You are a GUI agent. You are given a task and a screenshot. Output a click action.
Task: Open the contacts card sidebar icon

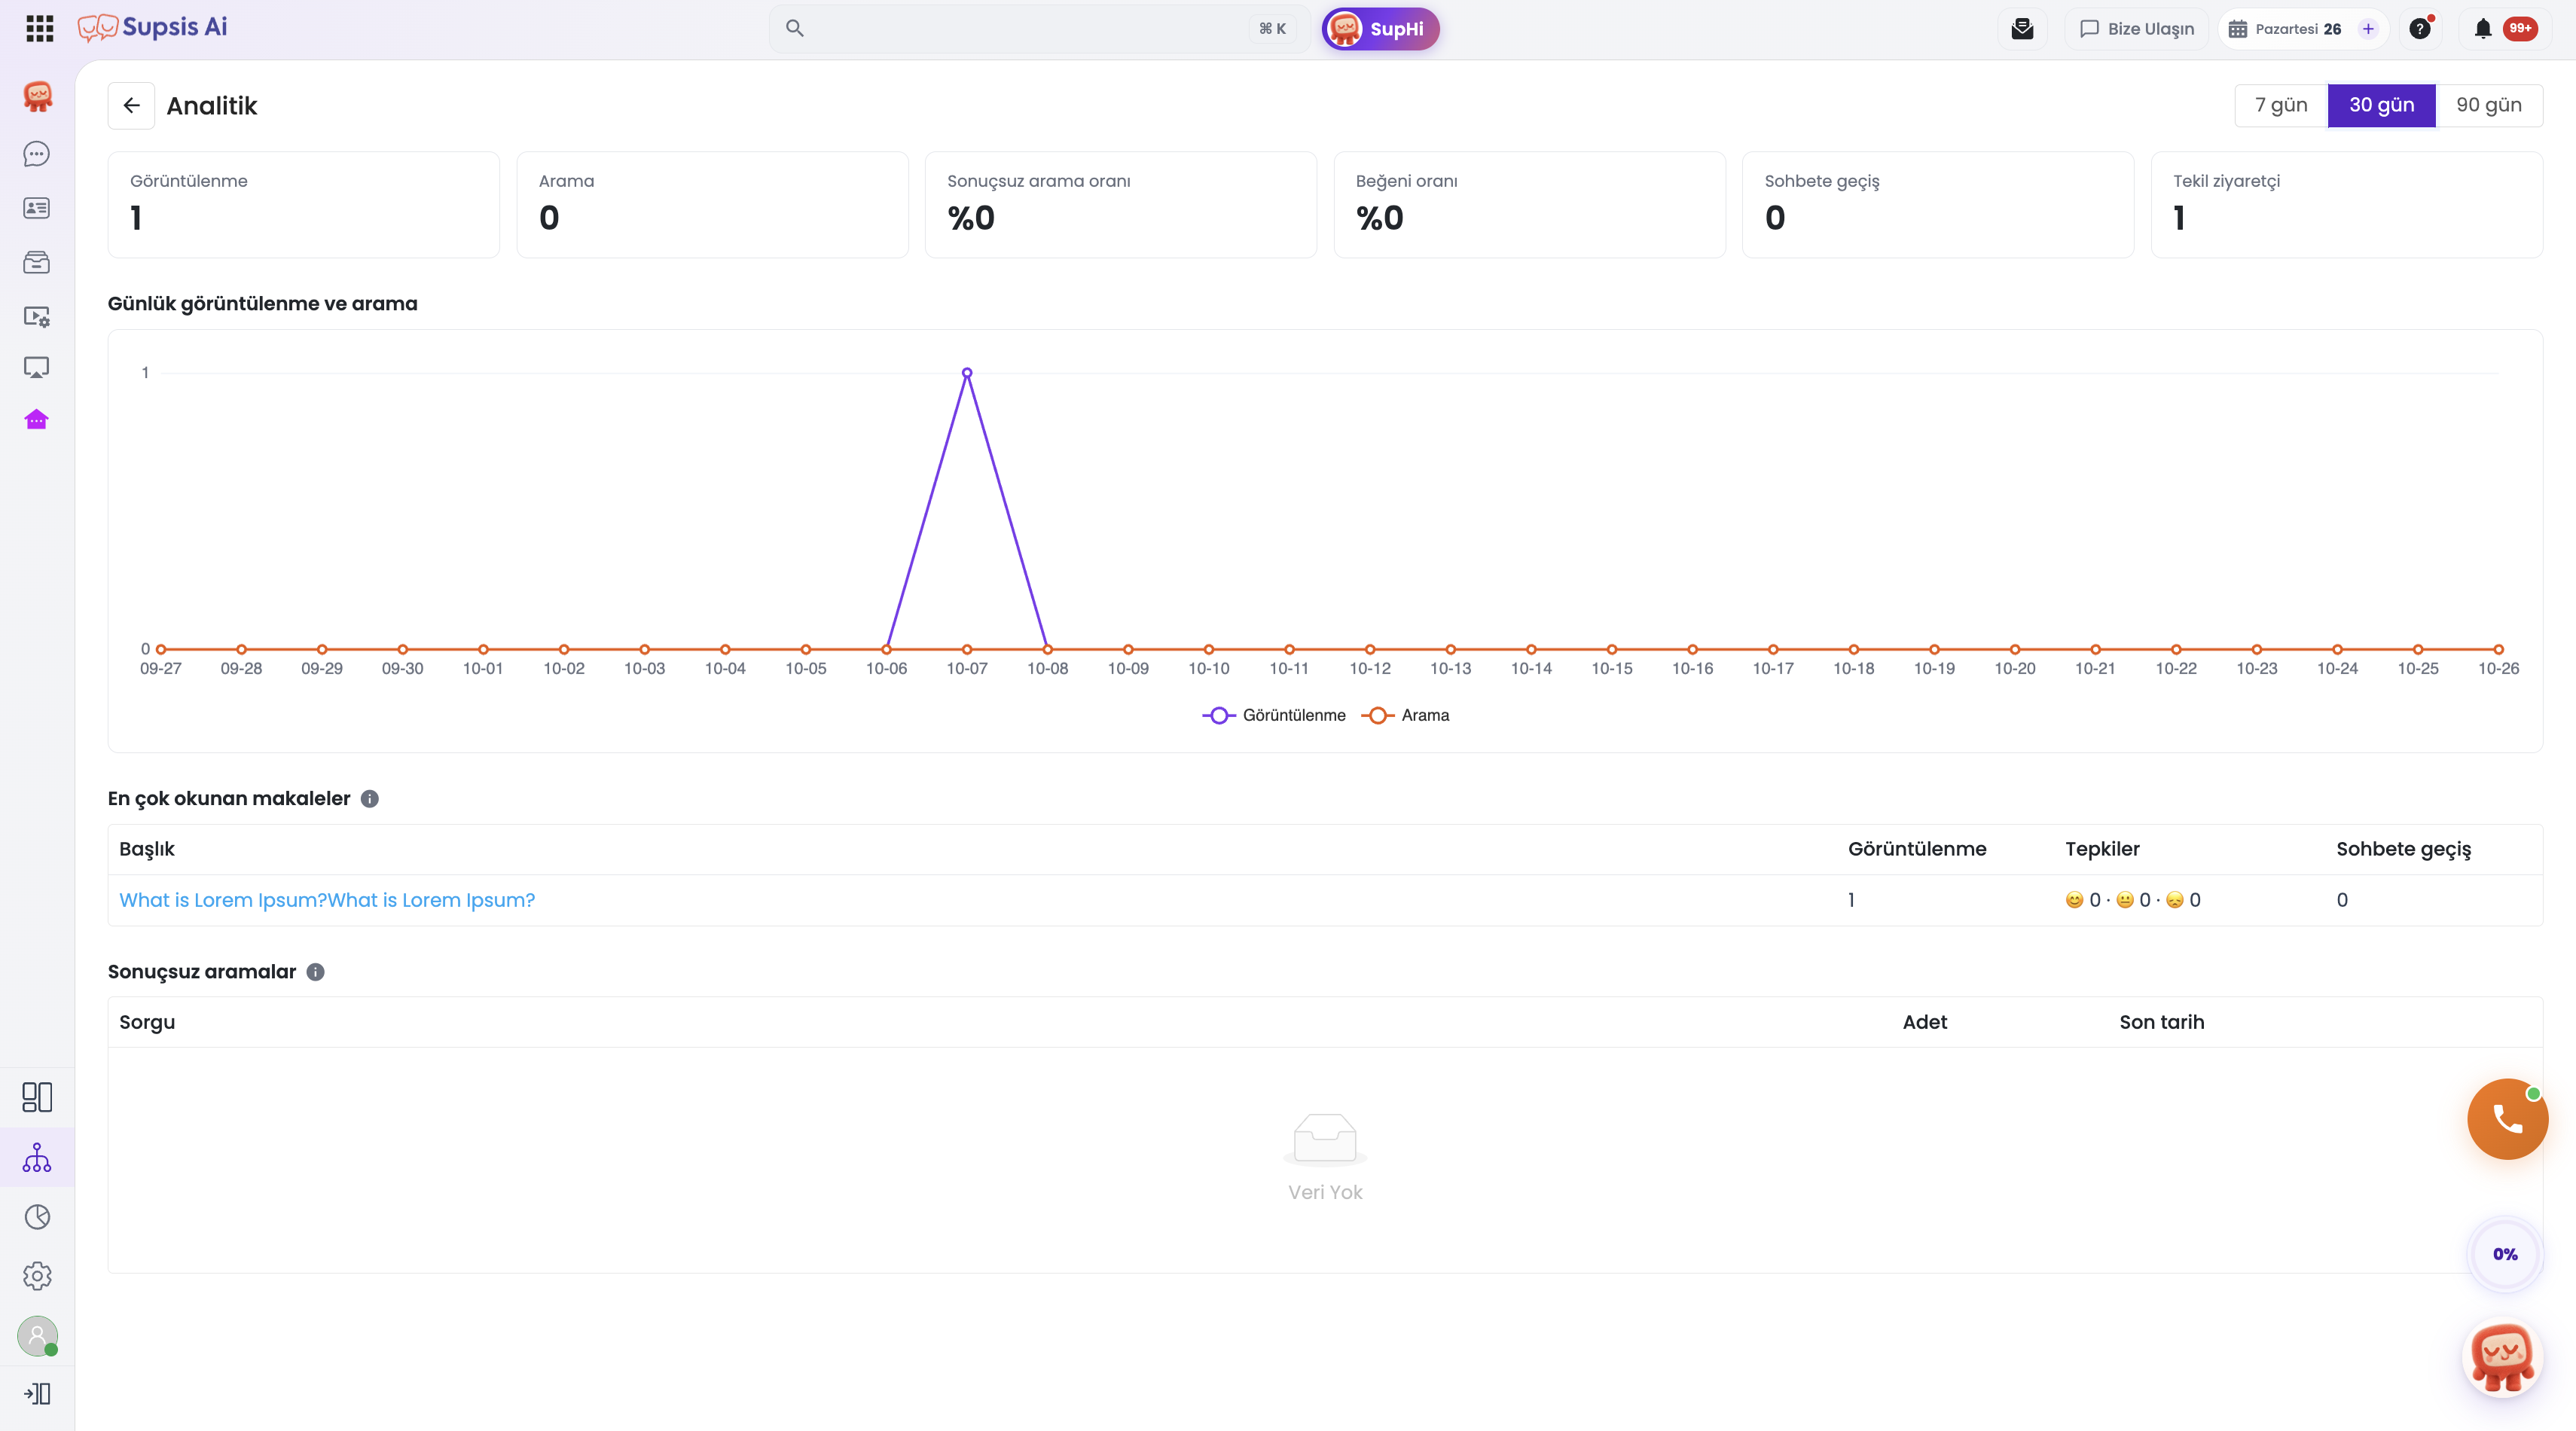[x=37, y=208]
